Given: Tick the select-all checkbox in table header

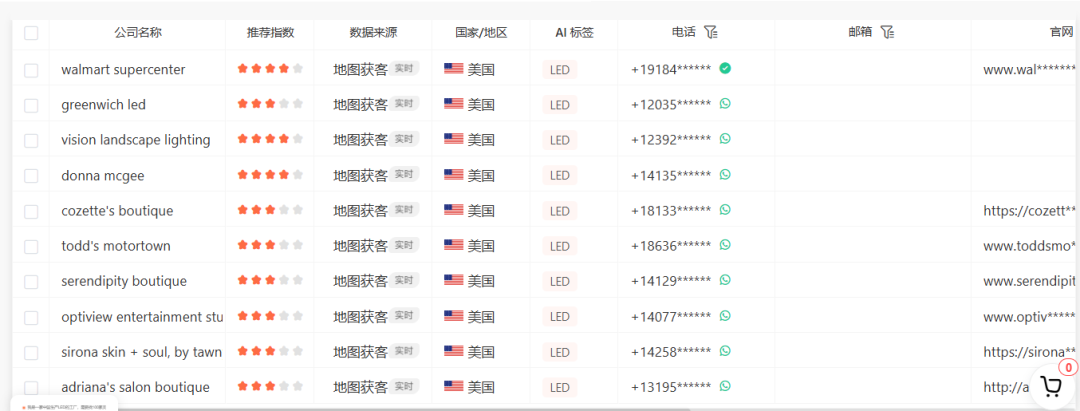Looking at the screenshot, I should [31, 33].
